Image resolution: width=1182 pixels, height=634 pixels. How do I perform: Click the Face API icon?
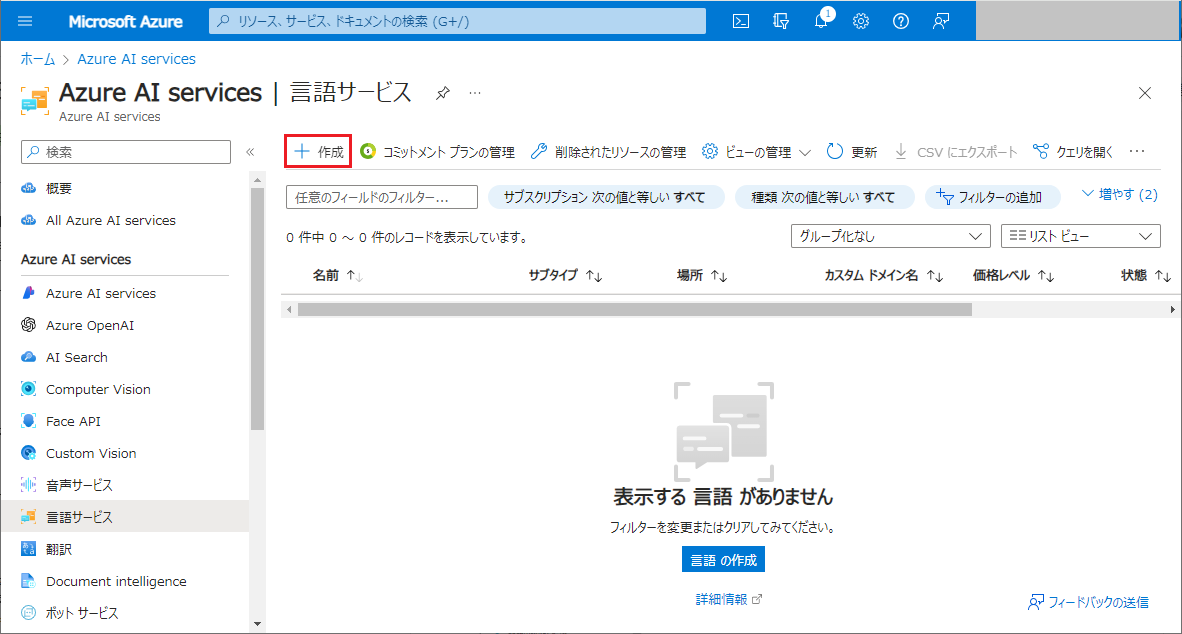[29, 421]
